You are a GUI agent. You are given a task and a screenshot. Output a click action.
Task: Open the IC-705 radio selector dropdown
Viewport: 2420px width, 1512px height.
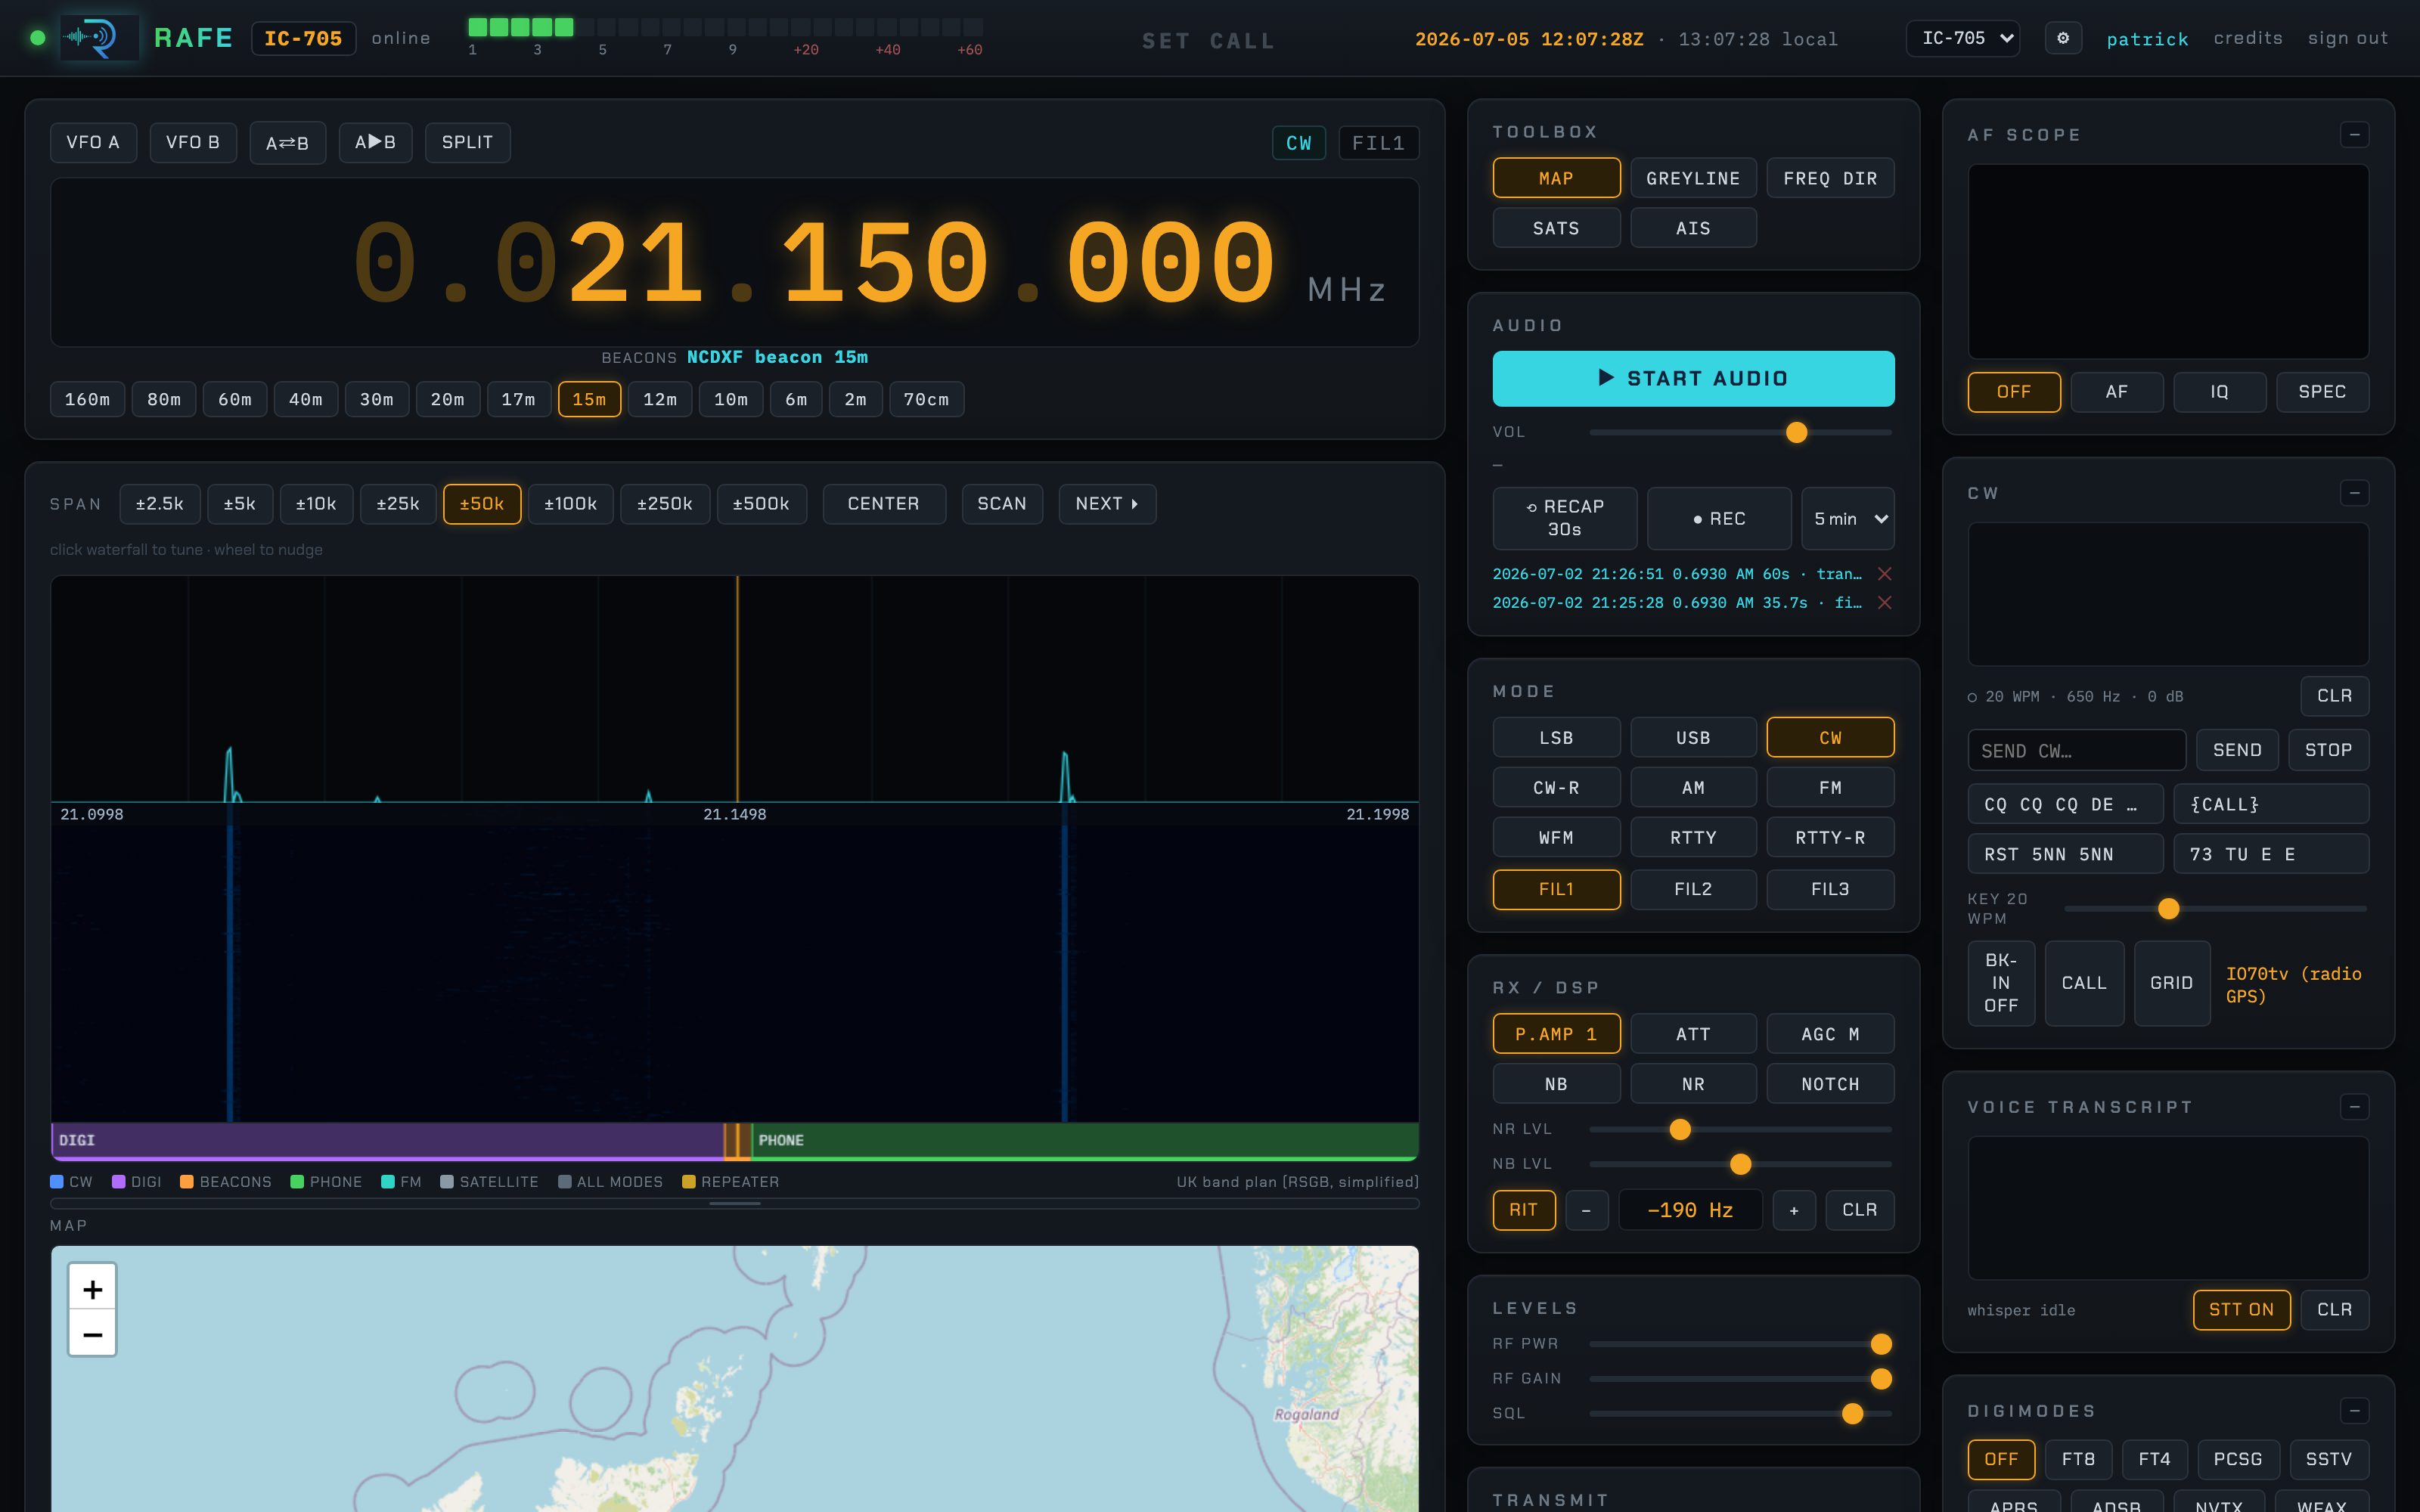point(1963,38)
